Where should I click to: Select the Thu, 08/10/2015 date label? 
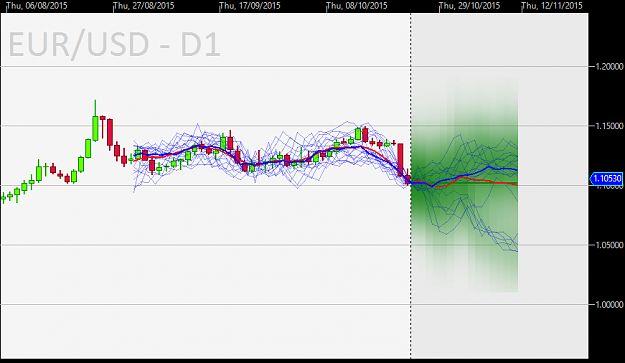[357, 6]
